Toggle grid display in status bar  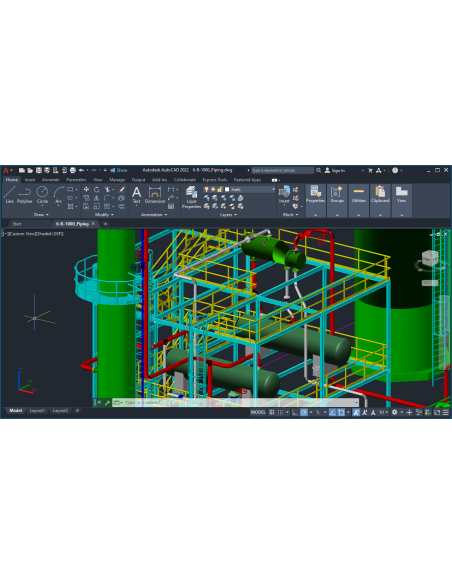272,412
